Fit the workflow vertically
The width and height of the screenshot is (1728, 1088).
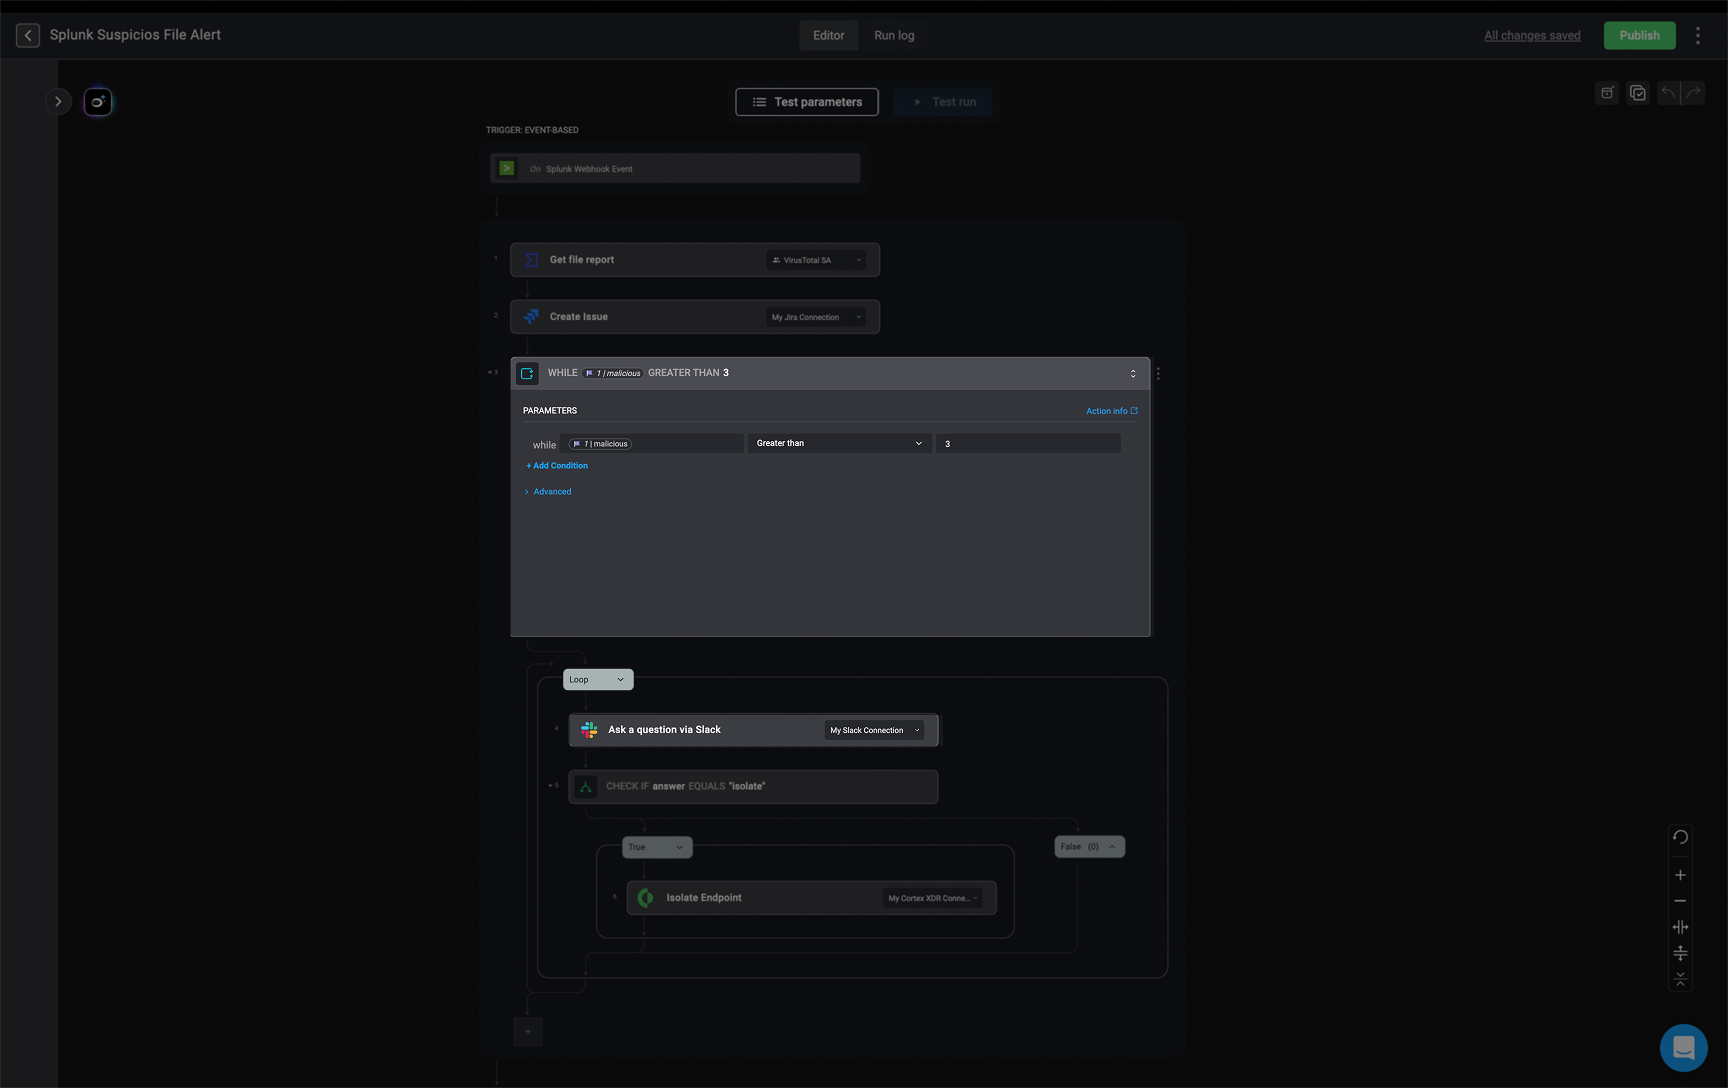1680,953
